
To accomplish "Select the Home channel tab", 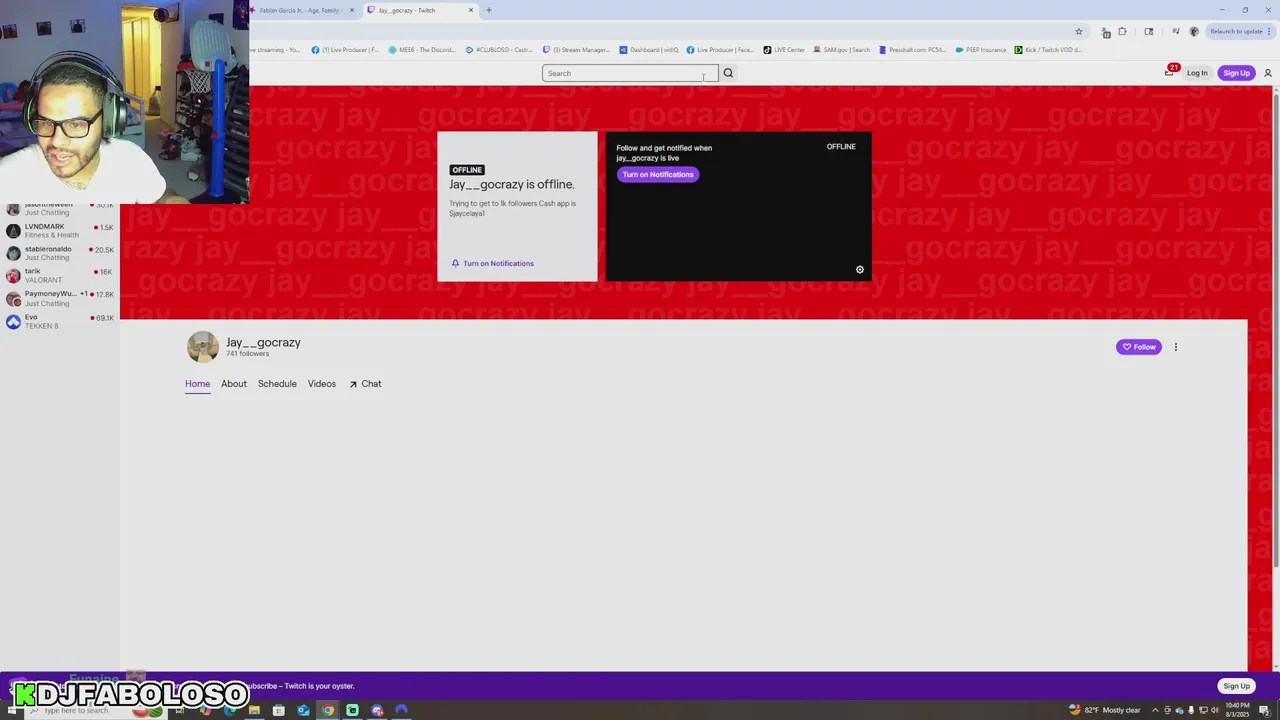I will [x=197, y=384].
